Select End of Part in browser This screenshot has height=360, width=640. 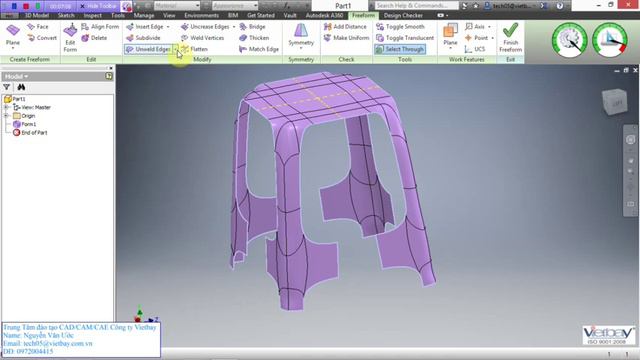[x=30, y=133]
